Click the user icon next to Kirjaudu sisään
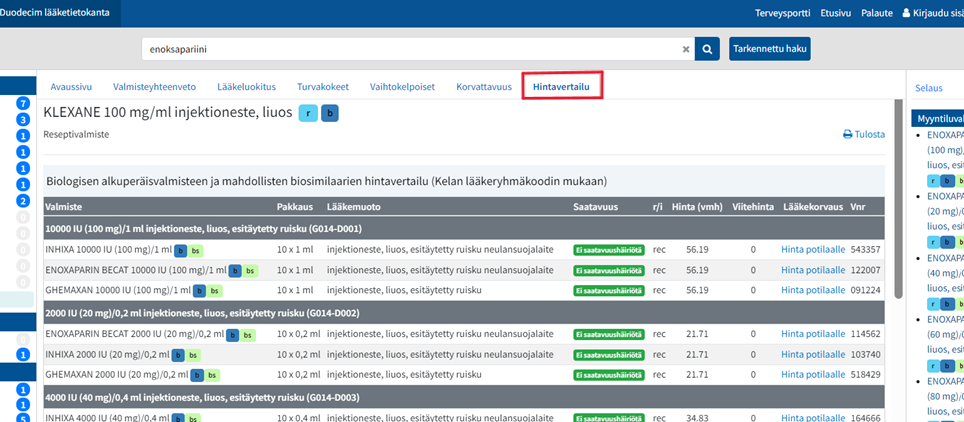Image resolution: width=964 pixels, height=422 pixels. pyautogui.click(x=906, y=13)
